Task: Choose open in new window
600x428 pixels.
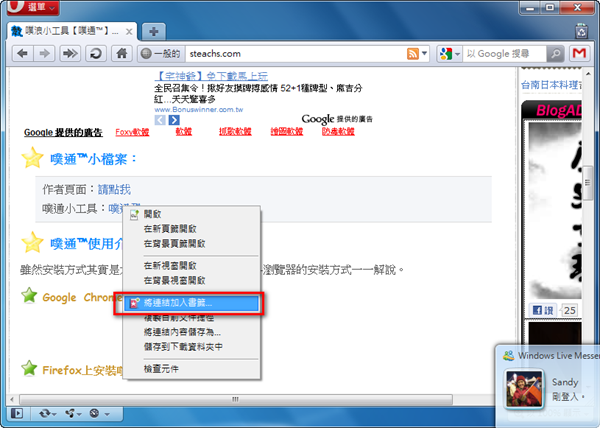Action: [x=193, y=265]
